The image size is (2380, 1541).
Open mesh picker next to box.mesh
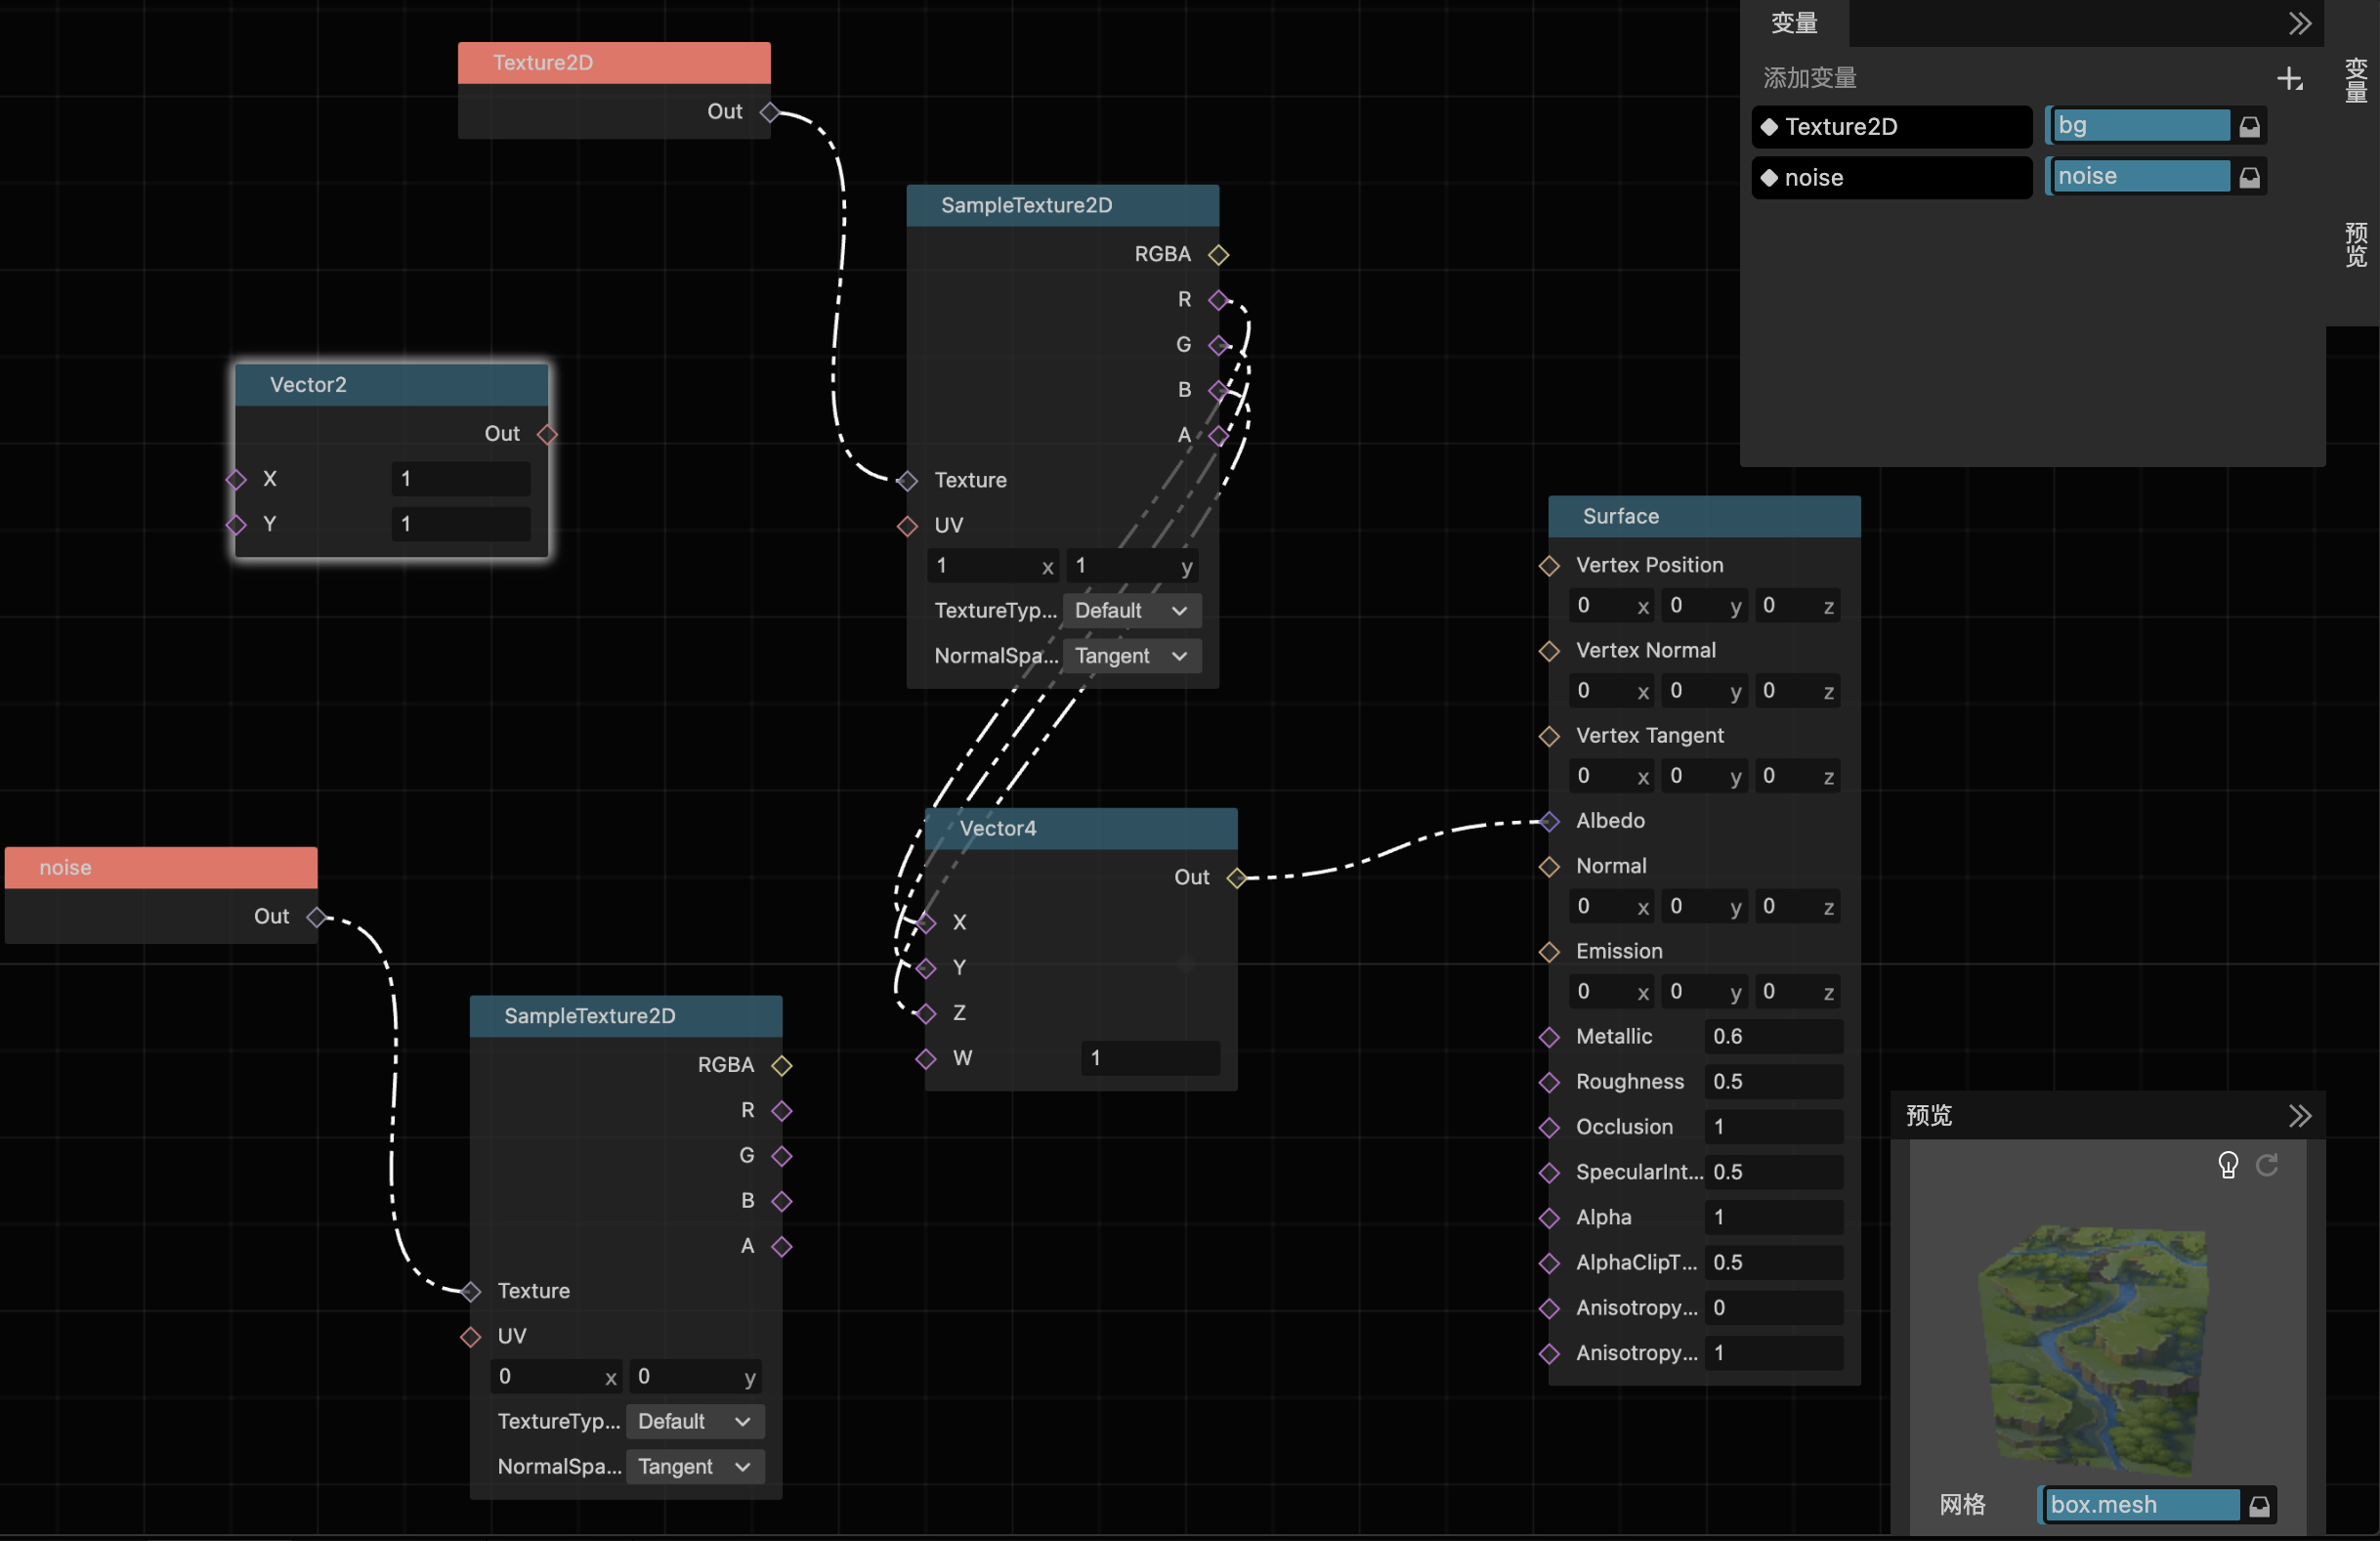[x=2259, y=1506]
